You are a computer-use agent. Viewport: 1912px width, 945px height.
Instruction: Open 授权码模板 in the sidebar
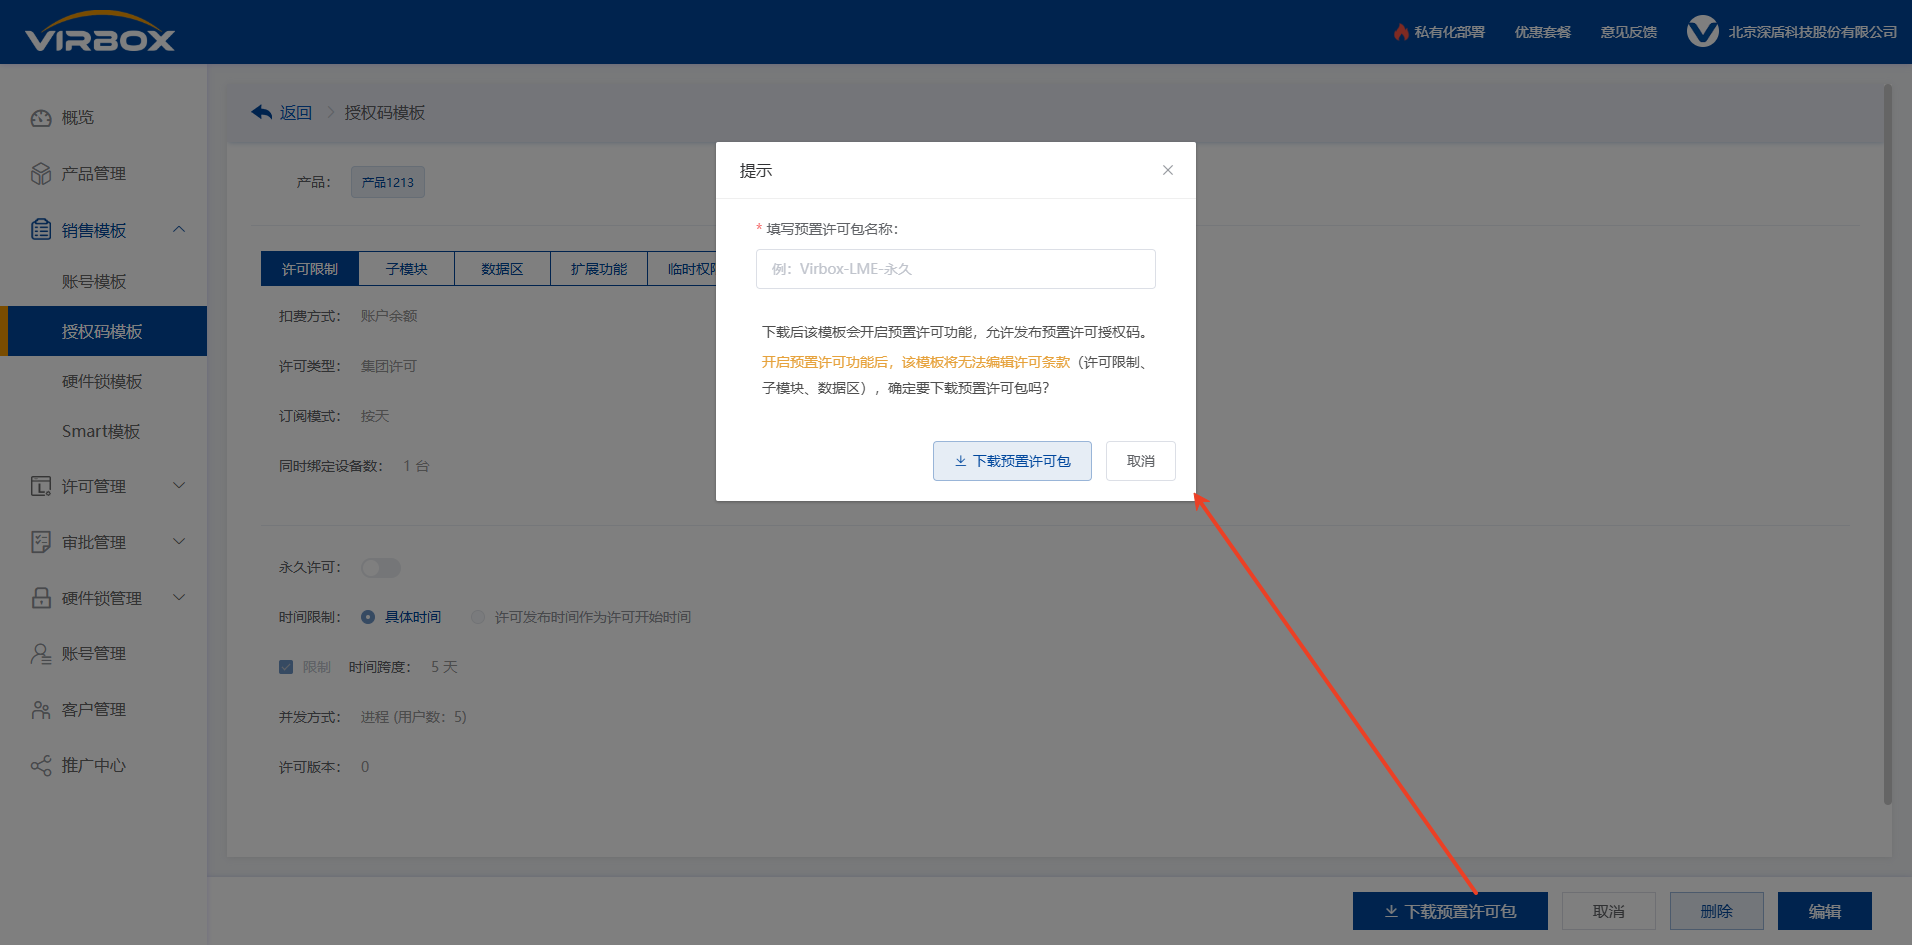[x=104, y=331]
